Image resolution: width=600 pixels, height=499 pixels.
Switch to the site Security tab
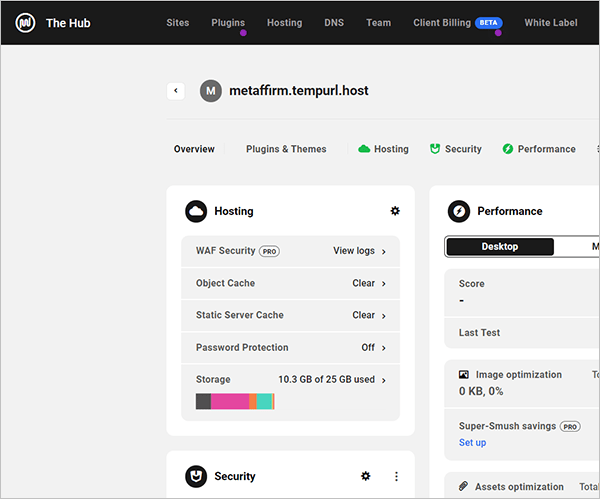(455, 149)
